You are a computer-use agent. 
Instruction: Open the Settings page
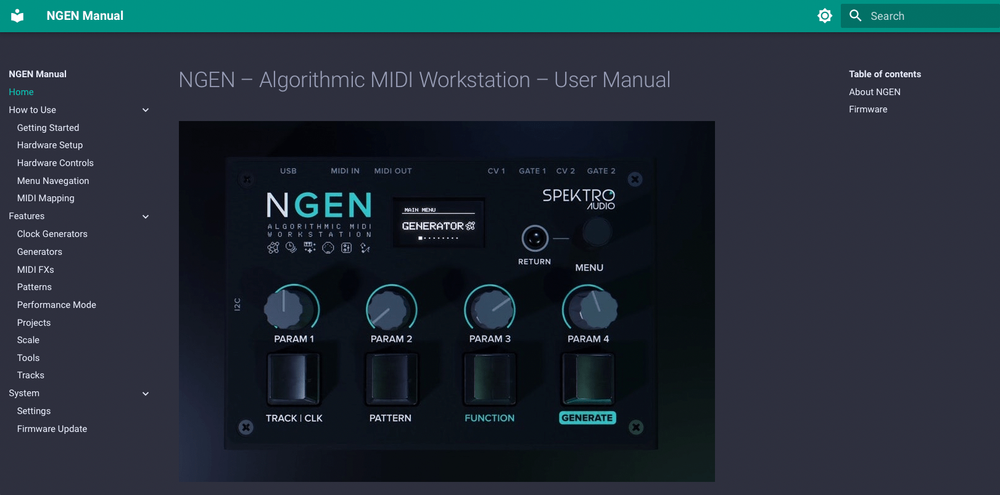click(x=34, y=411)
